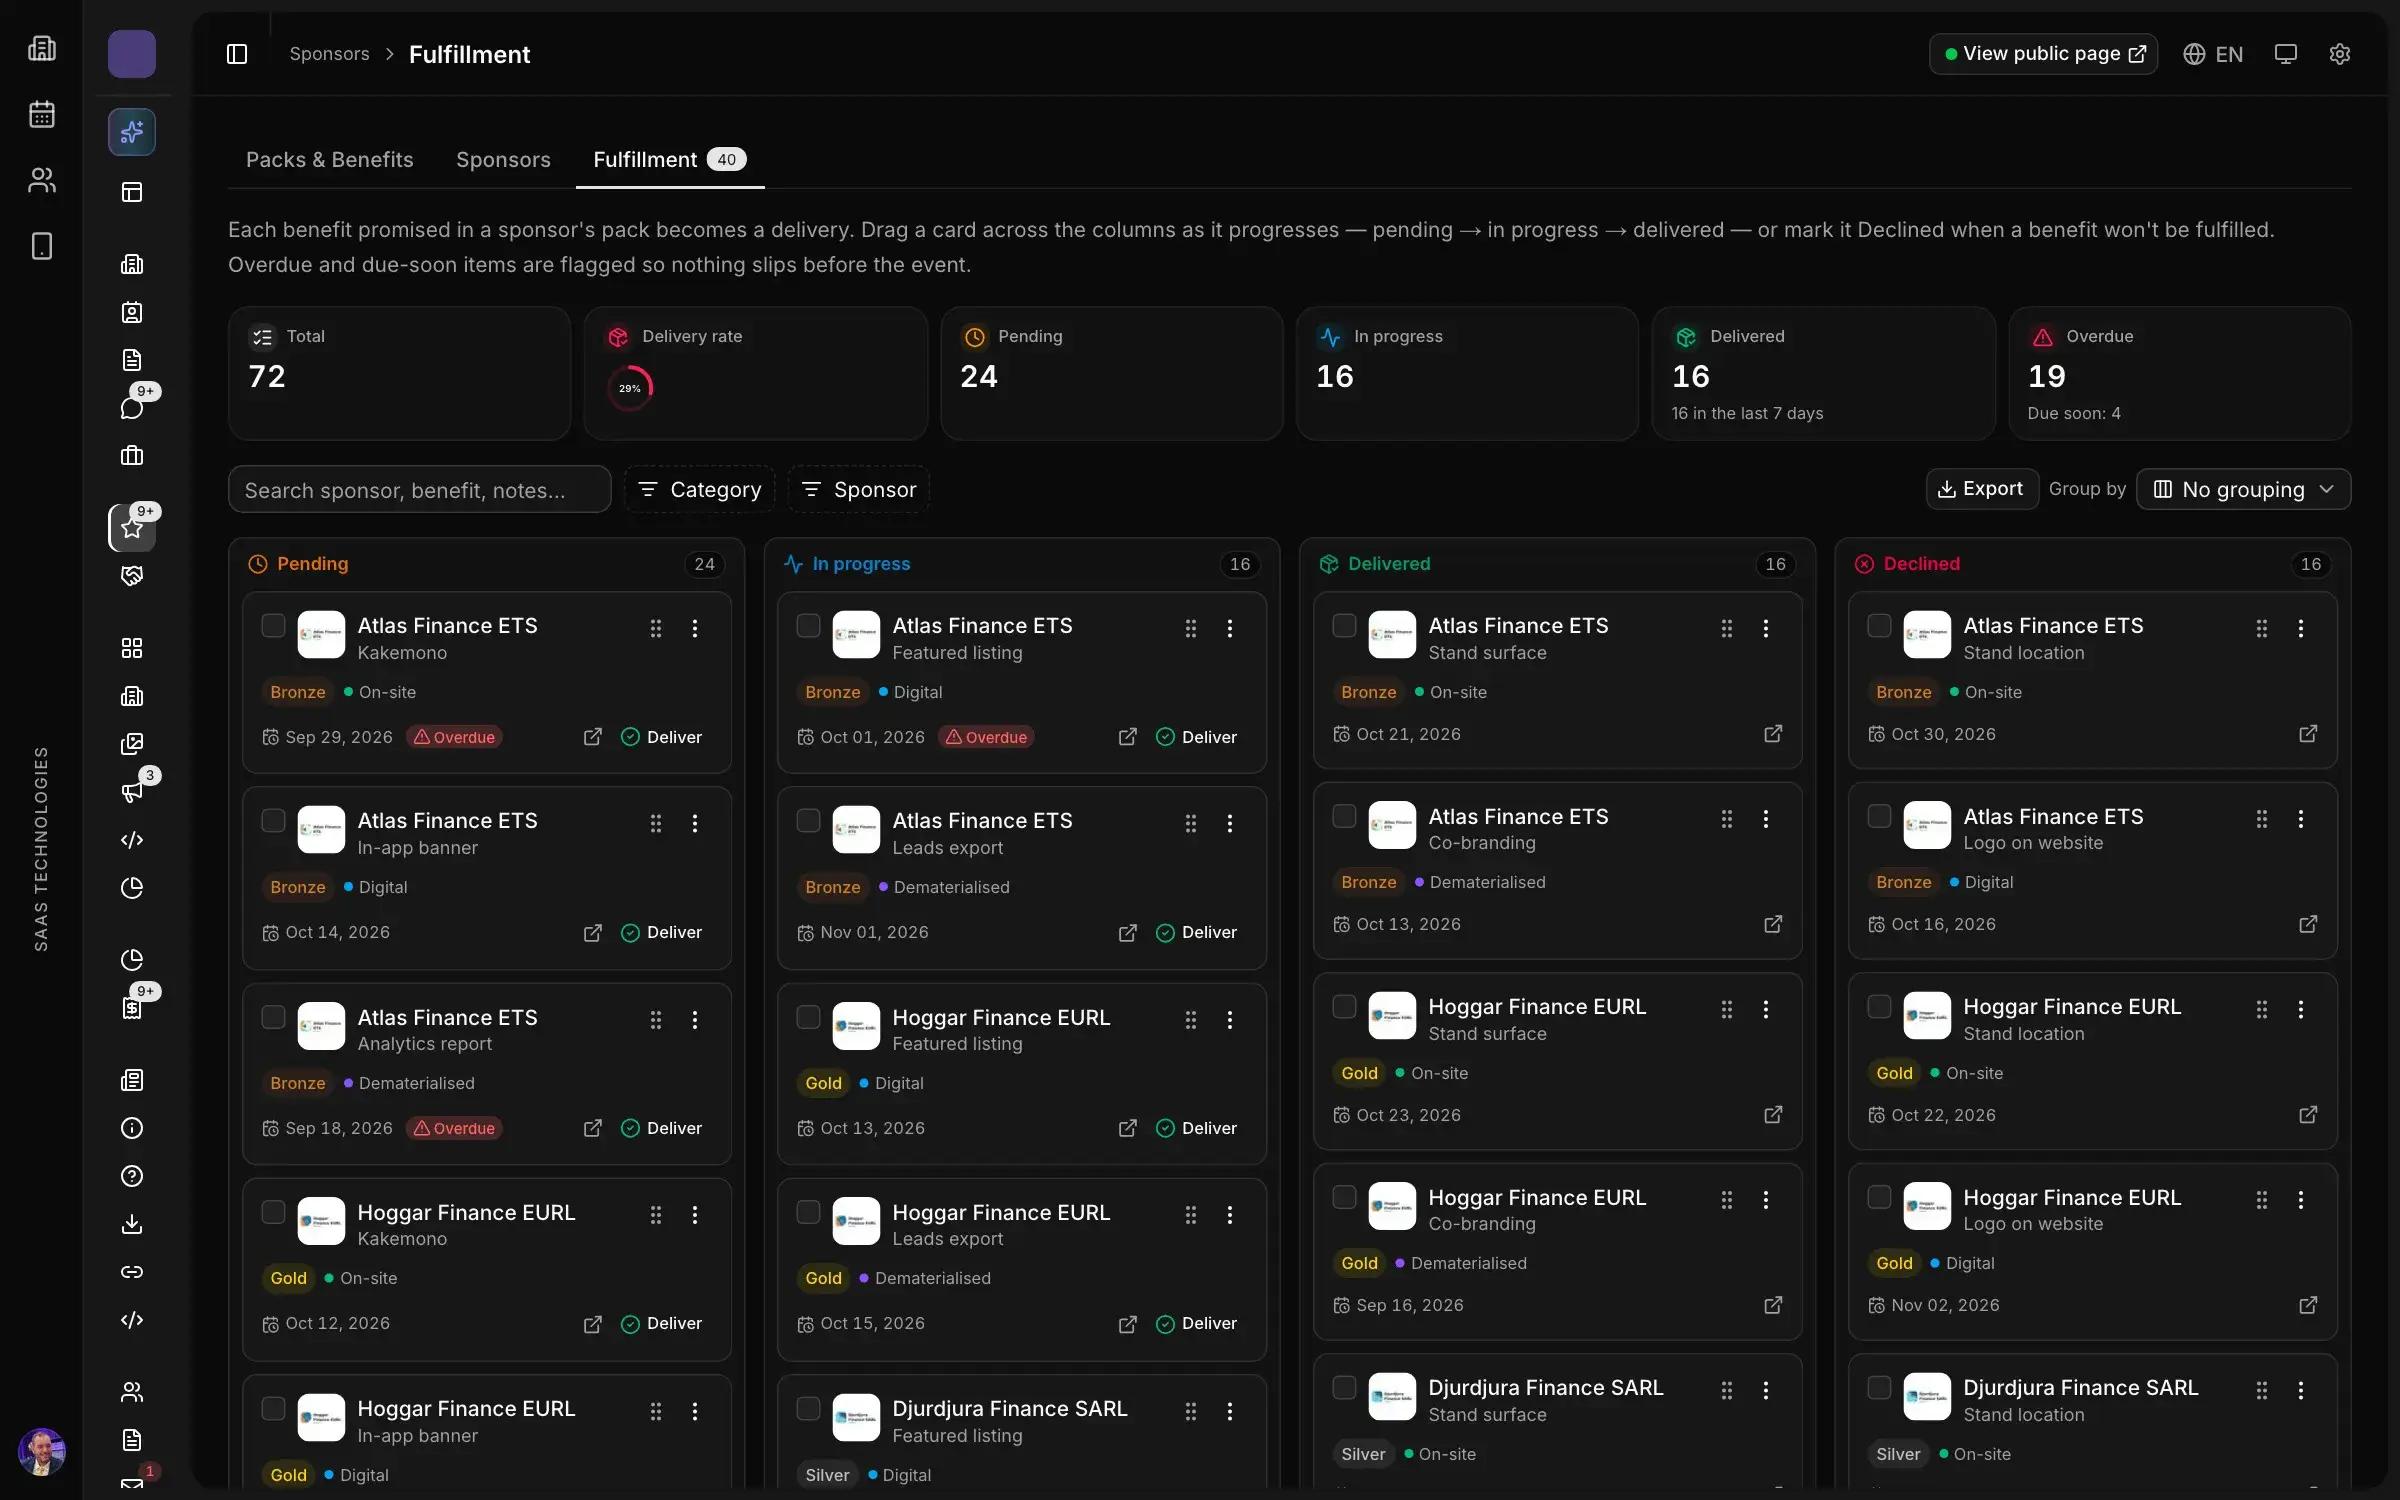The height and width of the screenshot is (1500, 2400).
Task: Click the 29% delivery rate progress ring
Action: pos(630,388)
